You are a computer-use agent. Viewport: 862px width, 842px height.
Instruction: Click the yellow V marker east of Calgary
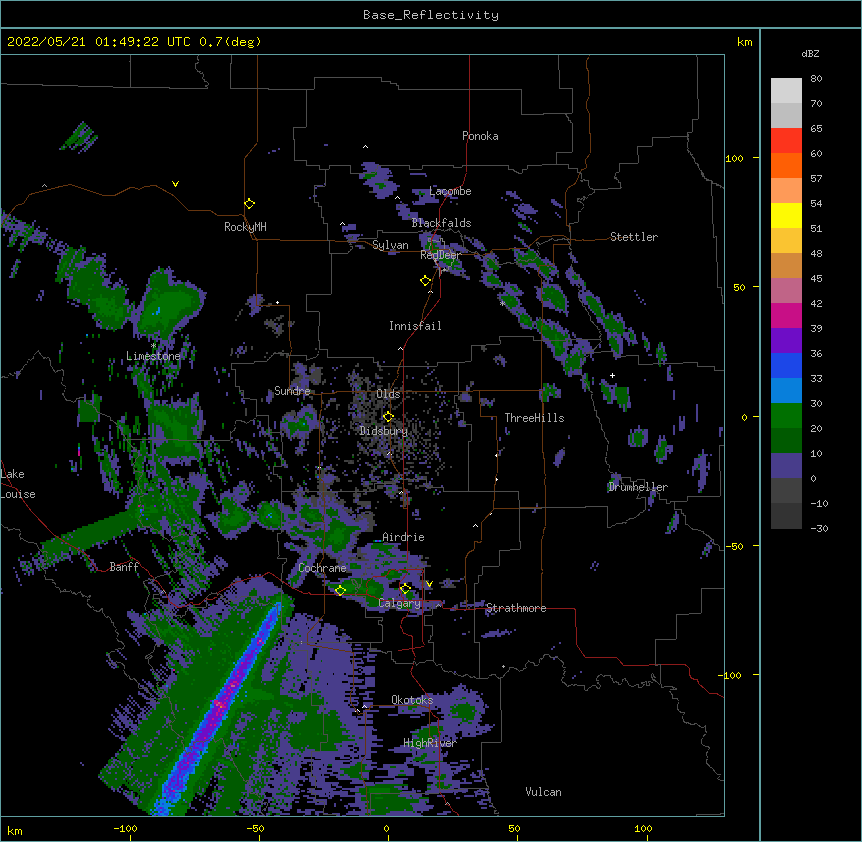[x=429, y=584]
